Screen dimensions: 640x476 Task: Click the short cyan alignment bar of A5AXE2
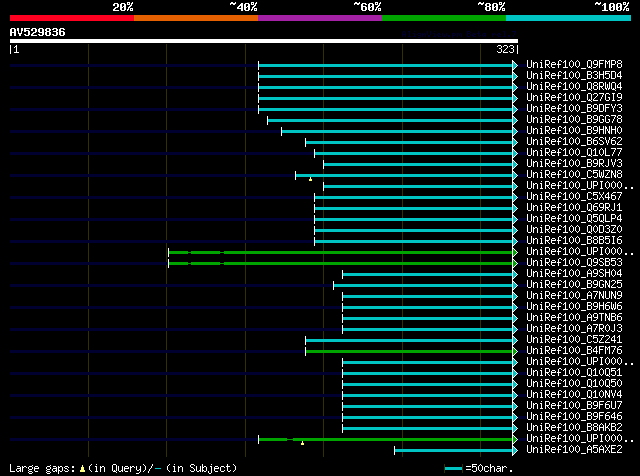(454, 451)
